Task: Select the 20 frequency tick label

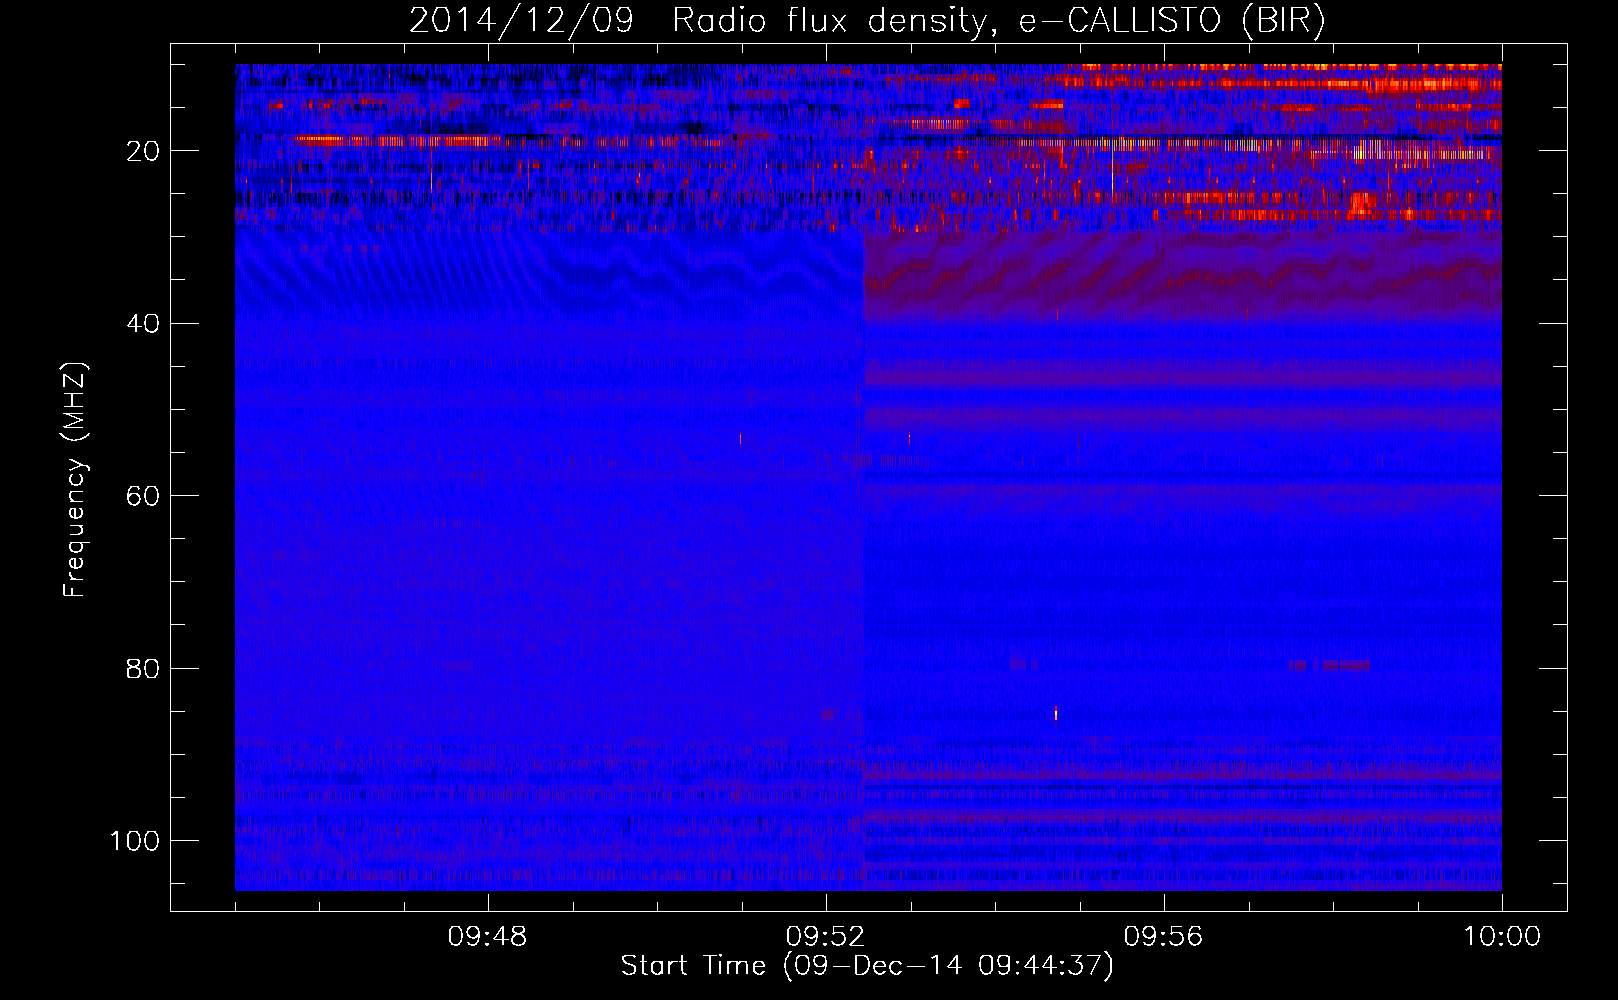Action: coord(143,151)
